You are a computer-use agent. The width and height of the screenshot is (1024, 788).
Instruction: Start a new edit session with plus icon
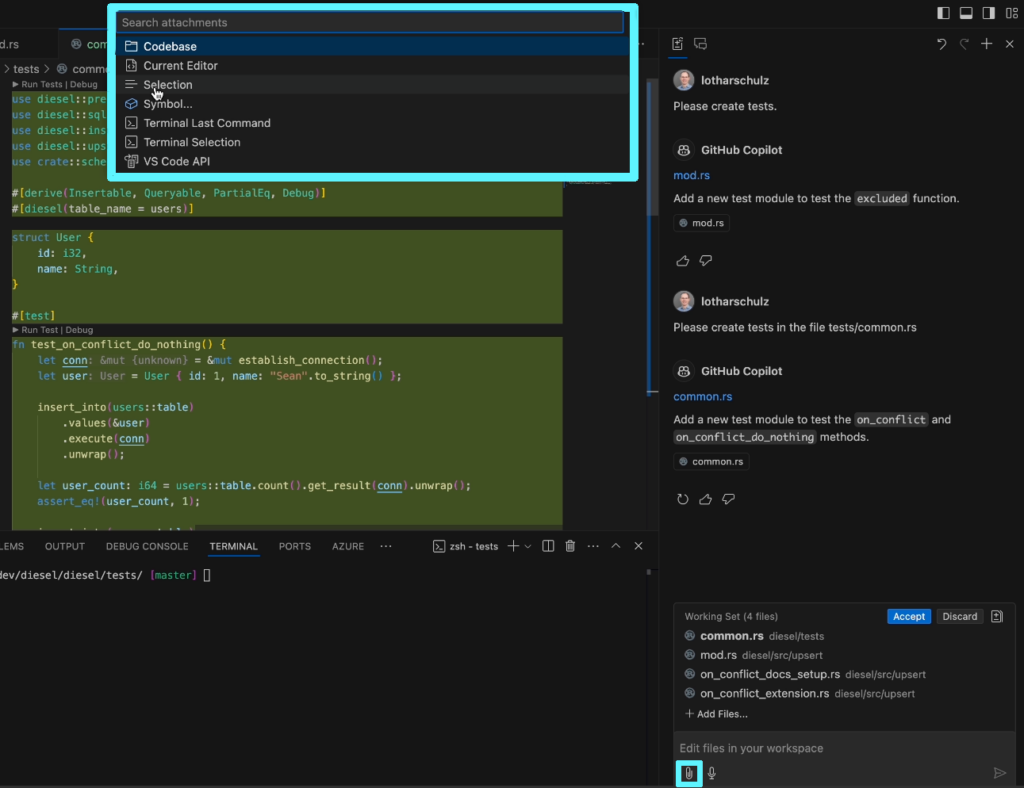pos(987,44)
